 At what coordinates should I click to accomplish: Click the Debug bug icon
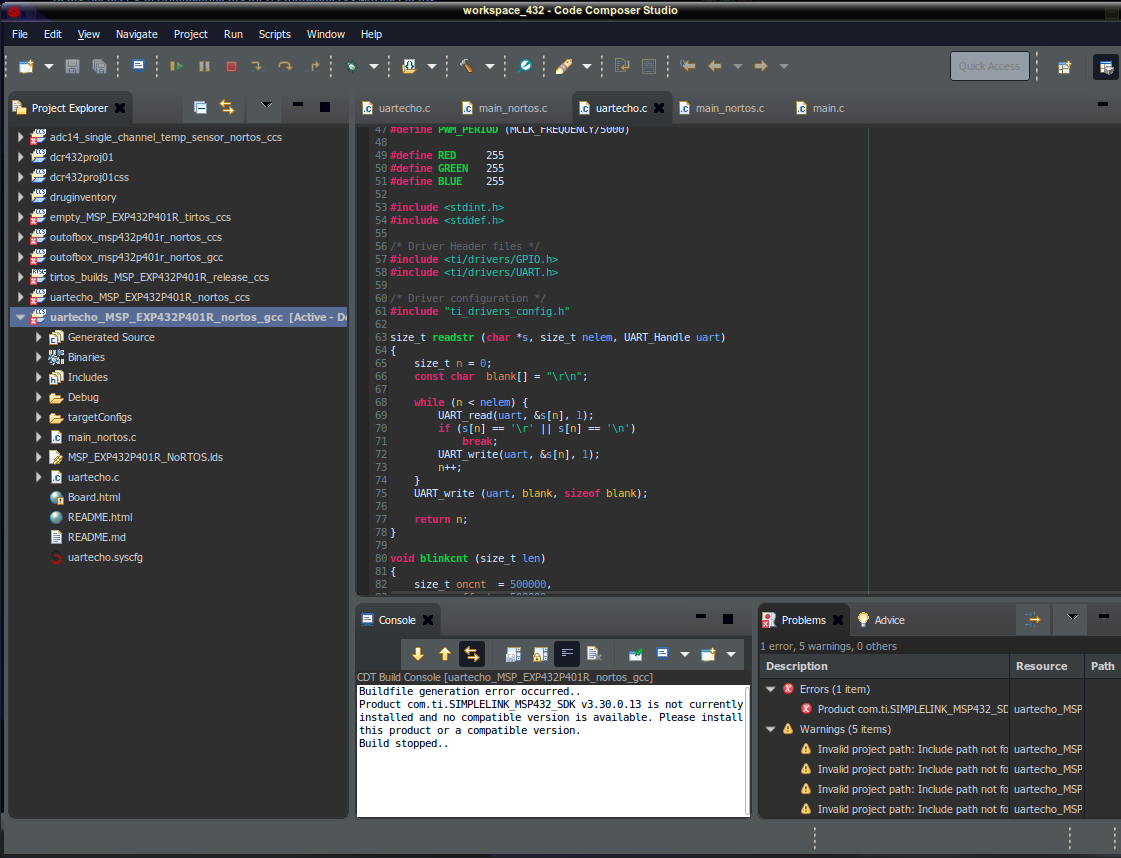point(351,66)
